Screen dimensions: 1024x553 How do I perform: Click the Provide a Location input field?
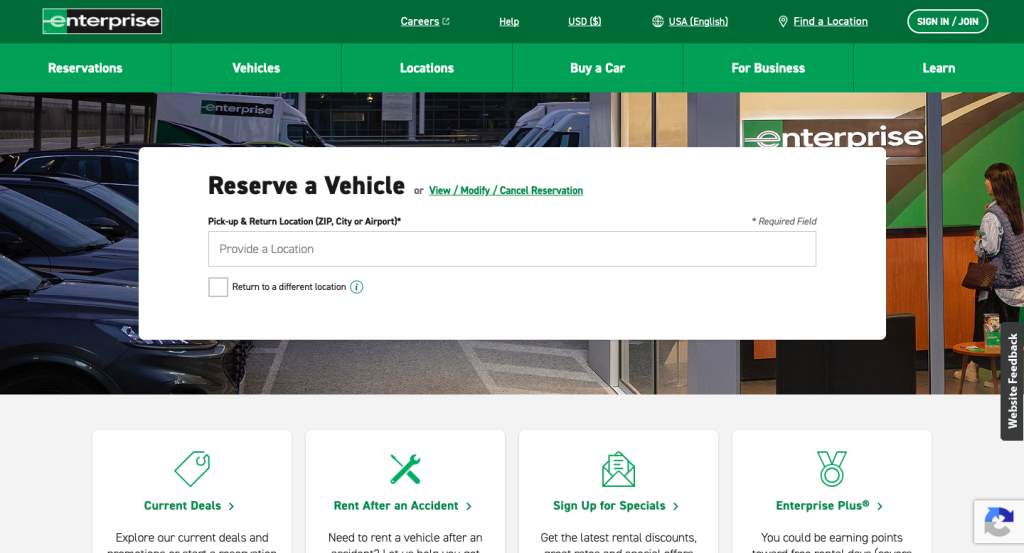[512, 249]
